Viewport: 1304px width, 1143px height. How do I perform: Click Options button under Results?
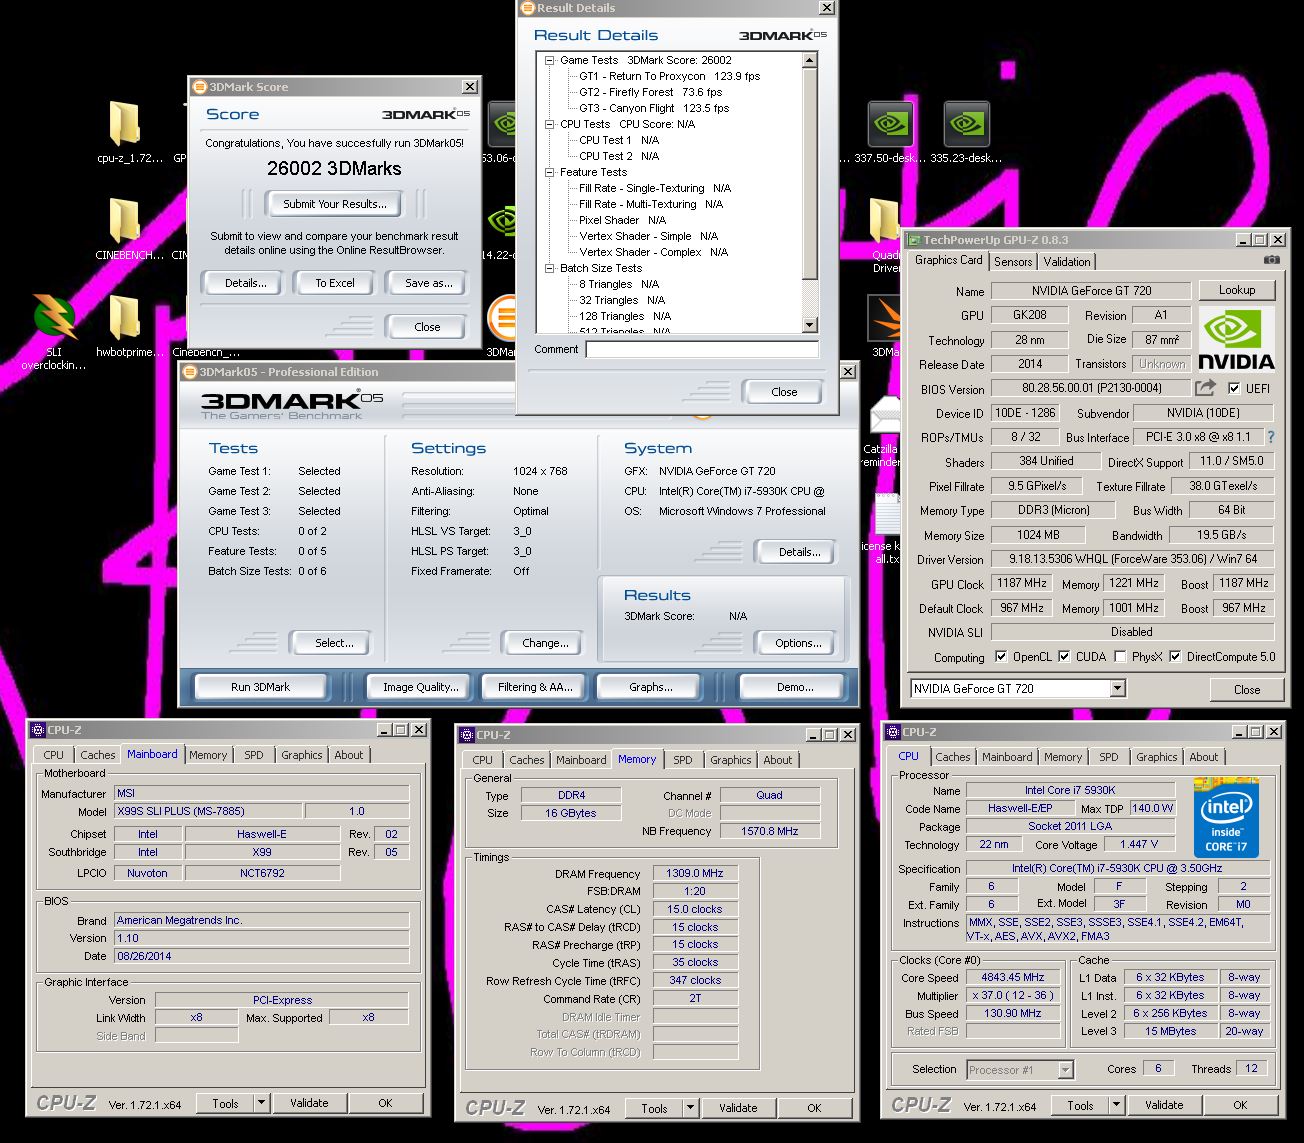(798, 643)
